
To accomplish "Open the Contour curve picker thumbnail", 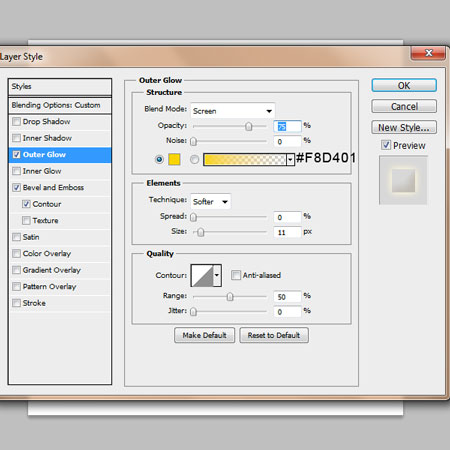I will [202, 275].
